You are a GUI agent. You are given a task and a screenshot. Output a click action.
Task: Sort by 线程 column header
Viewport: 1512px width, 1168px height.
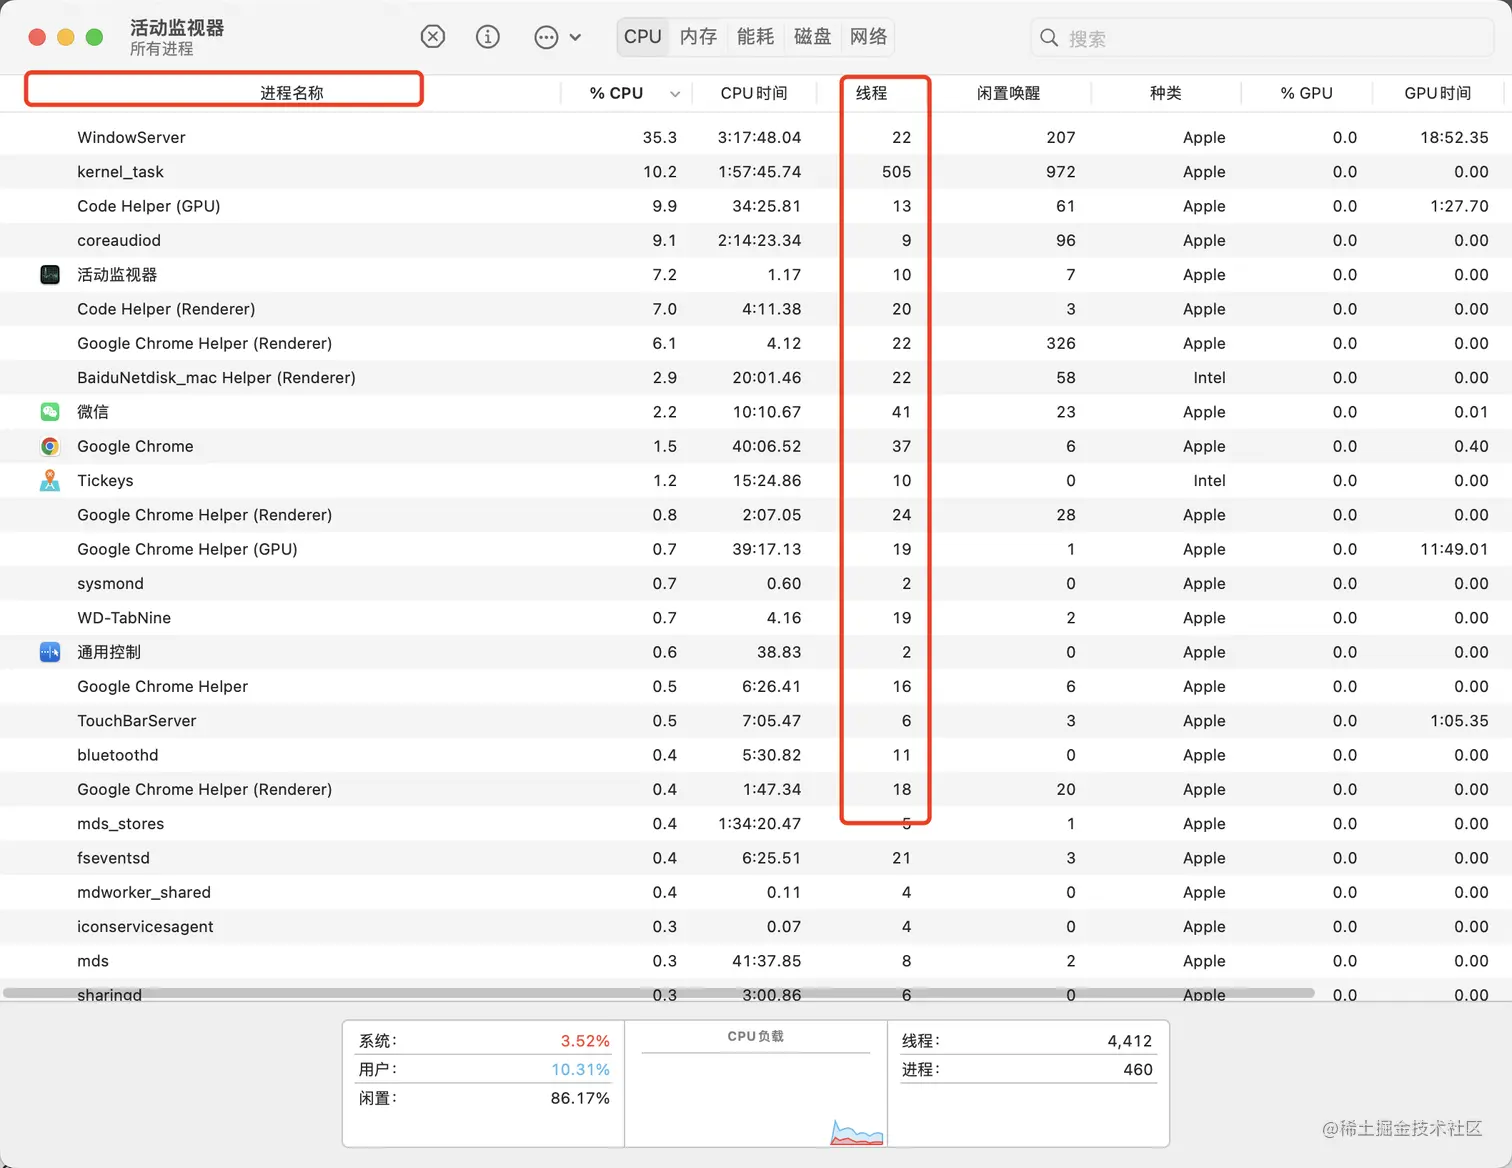[x=871, y=93]
